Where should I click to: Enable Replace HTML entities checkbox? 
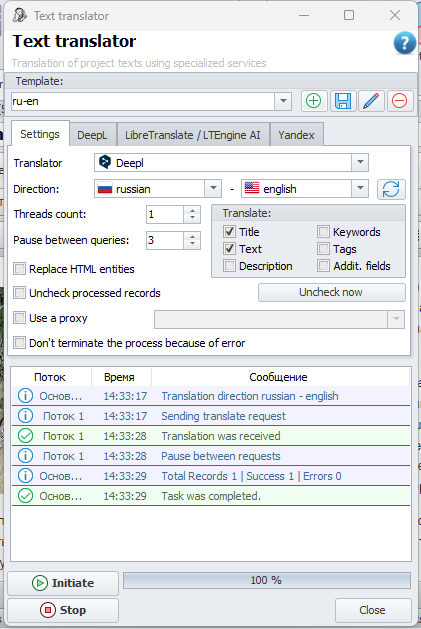[19, 268]
